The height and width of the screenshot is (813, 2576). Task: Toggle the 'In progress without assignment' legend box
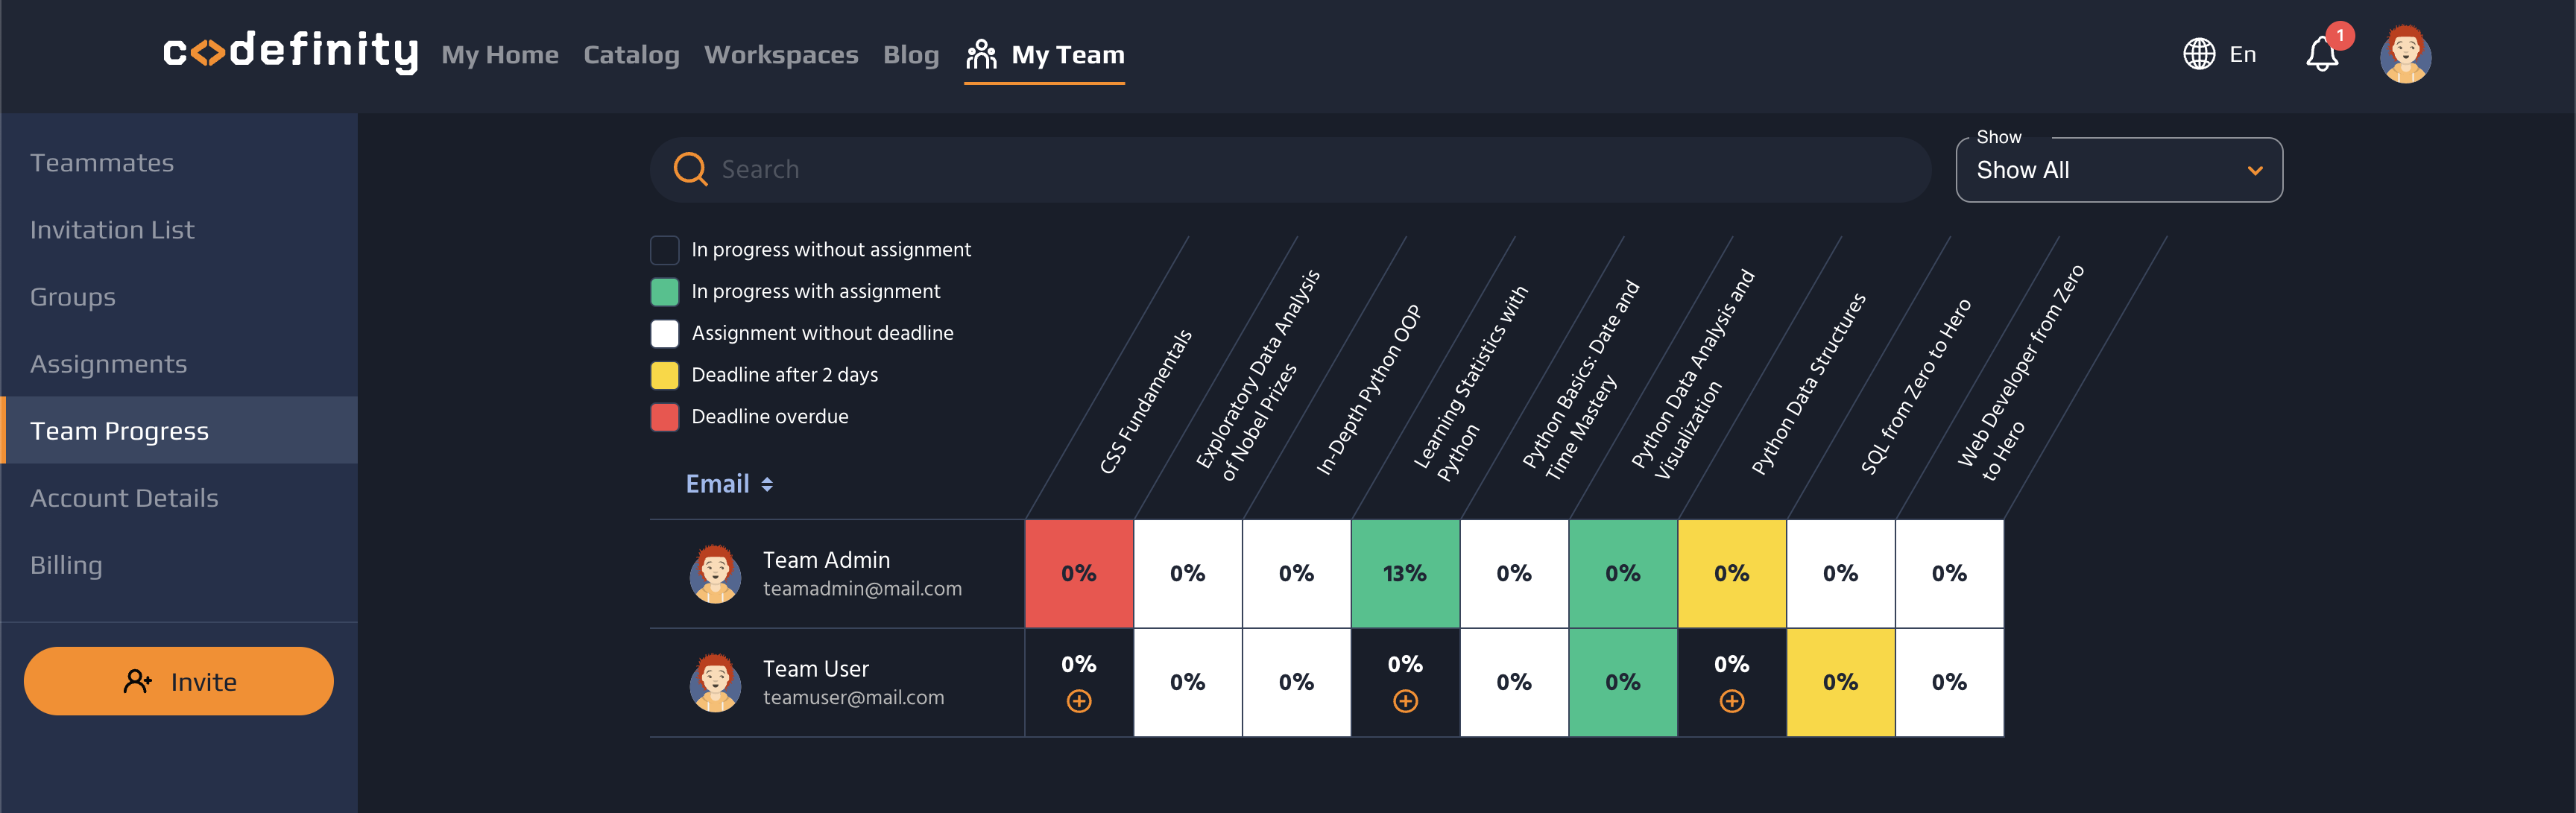tap(665, 249)
